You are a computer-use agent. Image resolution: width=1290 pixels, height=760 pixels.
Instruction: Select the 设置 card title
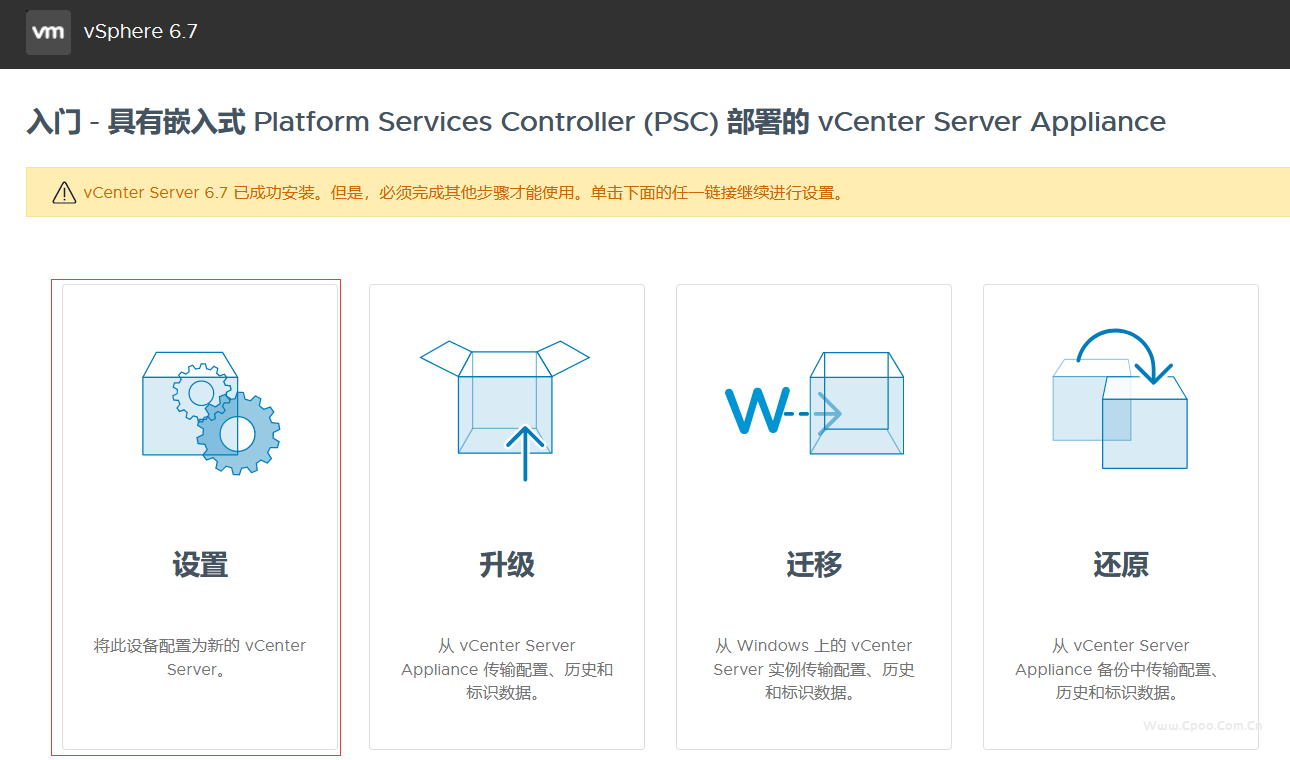[x=200, y=565]
